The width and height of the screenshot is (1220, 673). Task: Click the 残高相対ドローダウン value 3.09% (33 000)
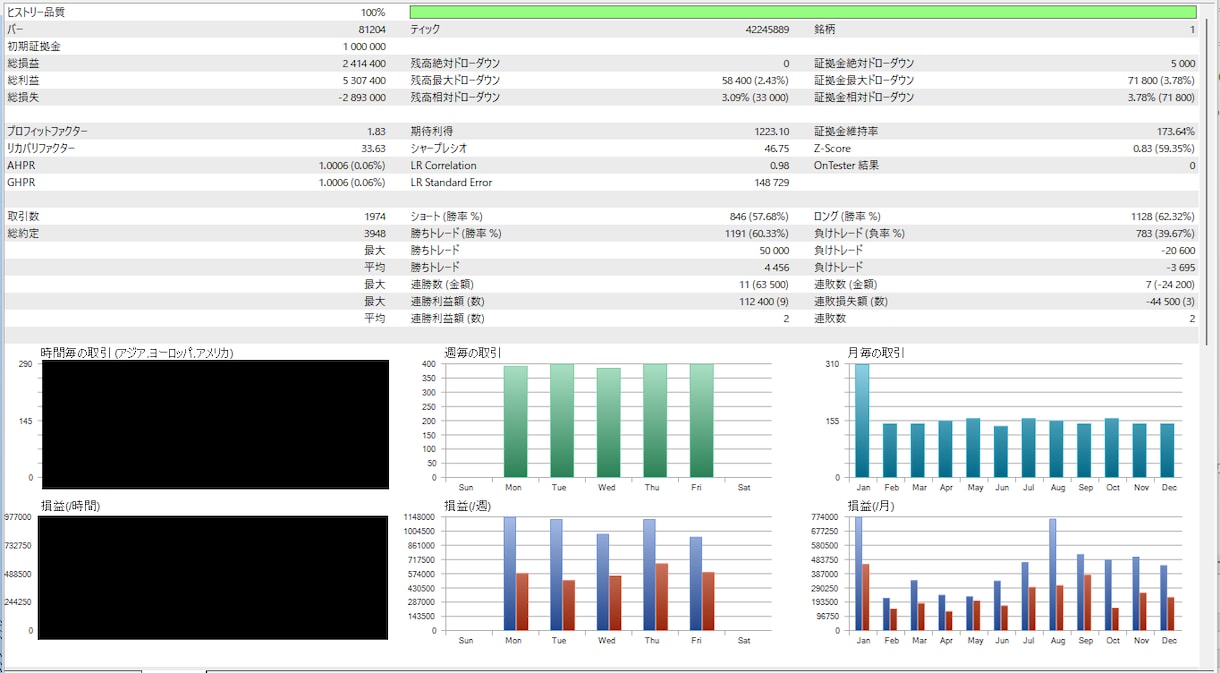tap(755, 97)
